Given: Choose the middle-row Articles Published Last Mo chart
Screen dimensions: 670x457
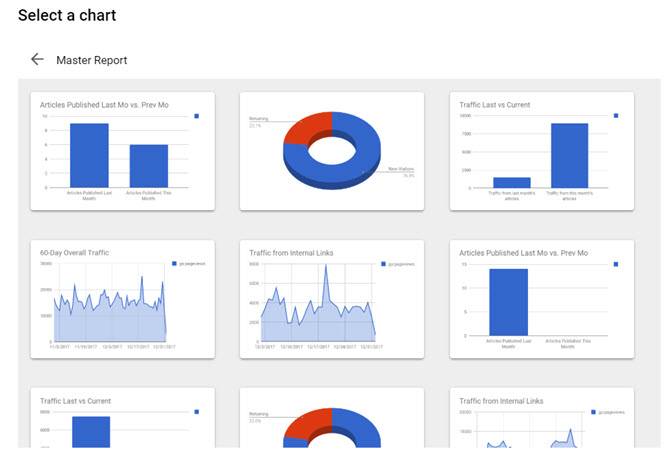Looking at the screenshot, I should click(542, 299).
